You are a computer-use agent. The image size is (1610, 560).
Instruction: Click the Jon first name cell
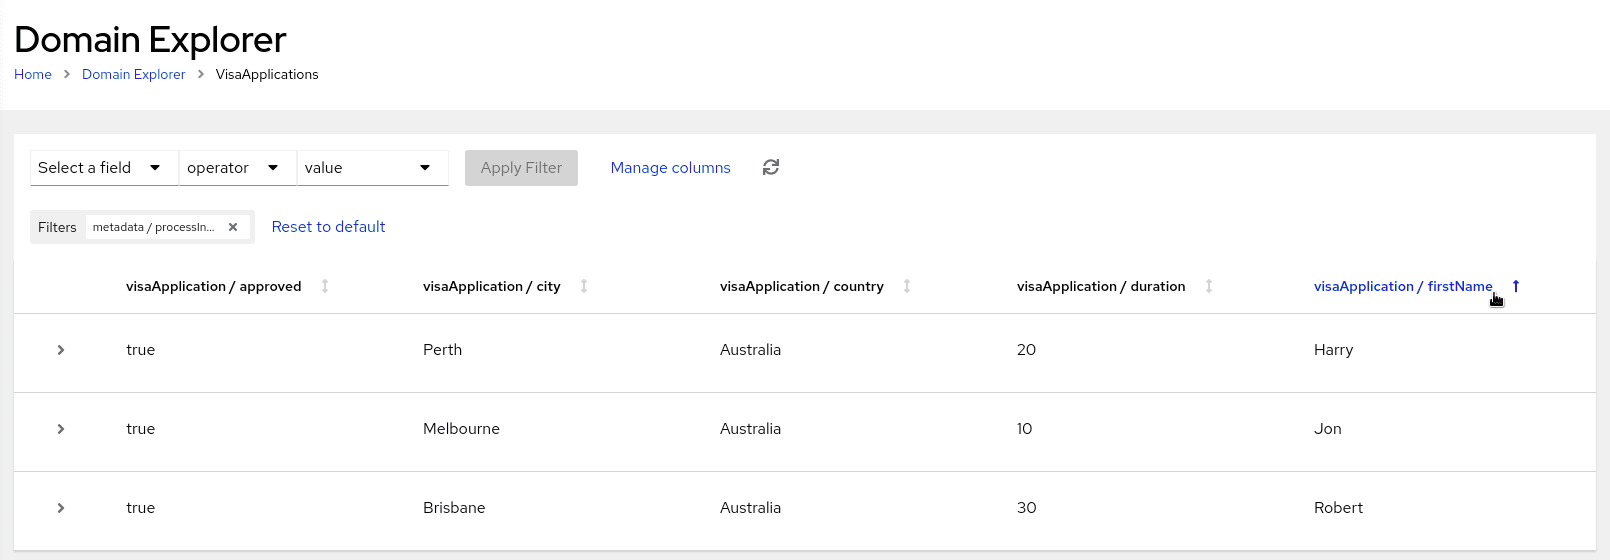coord(1328,429)
